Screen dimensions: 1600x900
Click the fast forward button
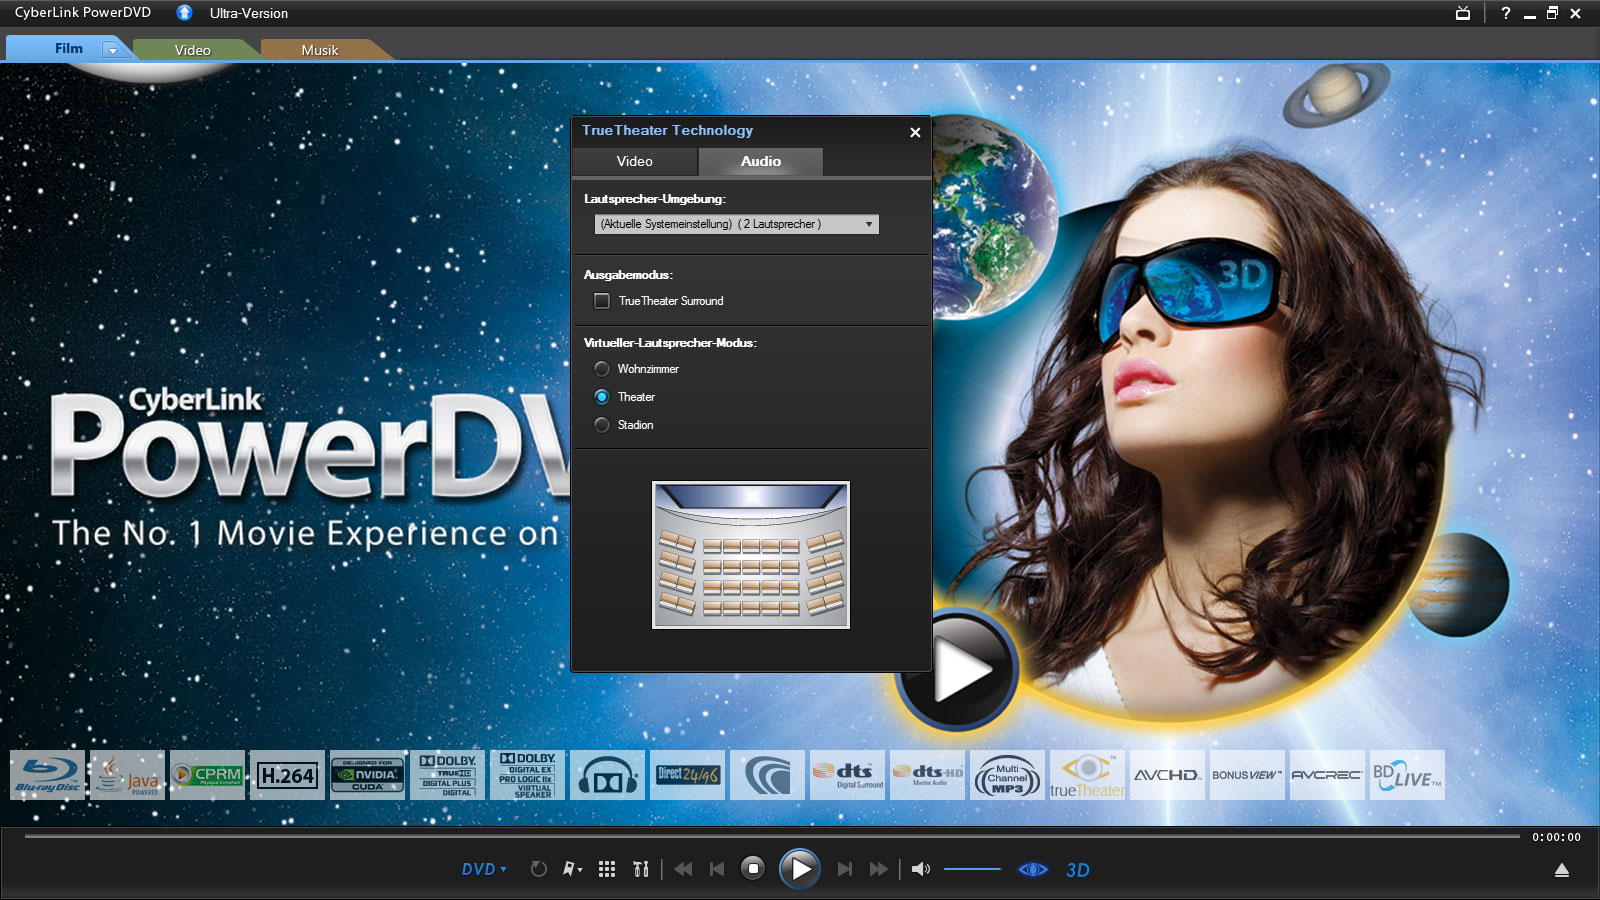point(878,869)
